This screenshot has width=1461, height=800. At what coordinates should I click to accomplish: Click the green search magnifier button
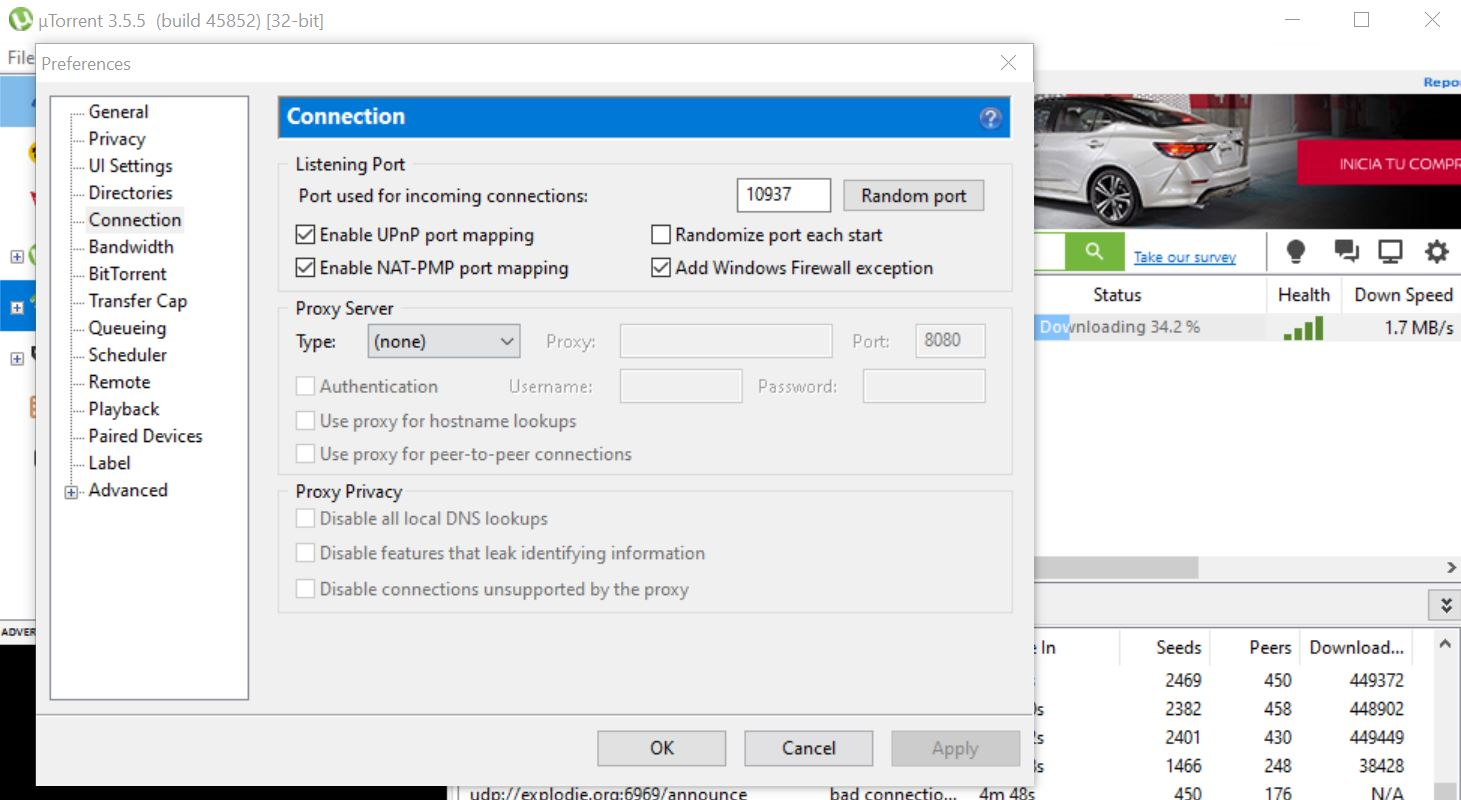(x=1094, y=252)
